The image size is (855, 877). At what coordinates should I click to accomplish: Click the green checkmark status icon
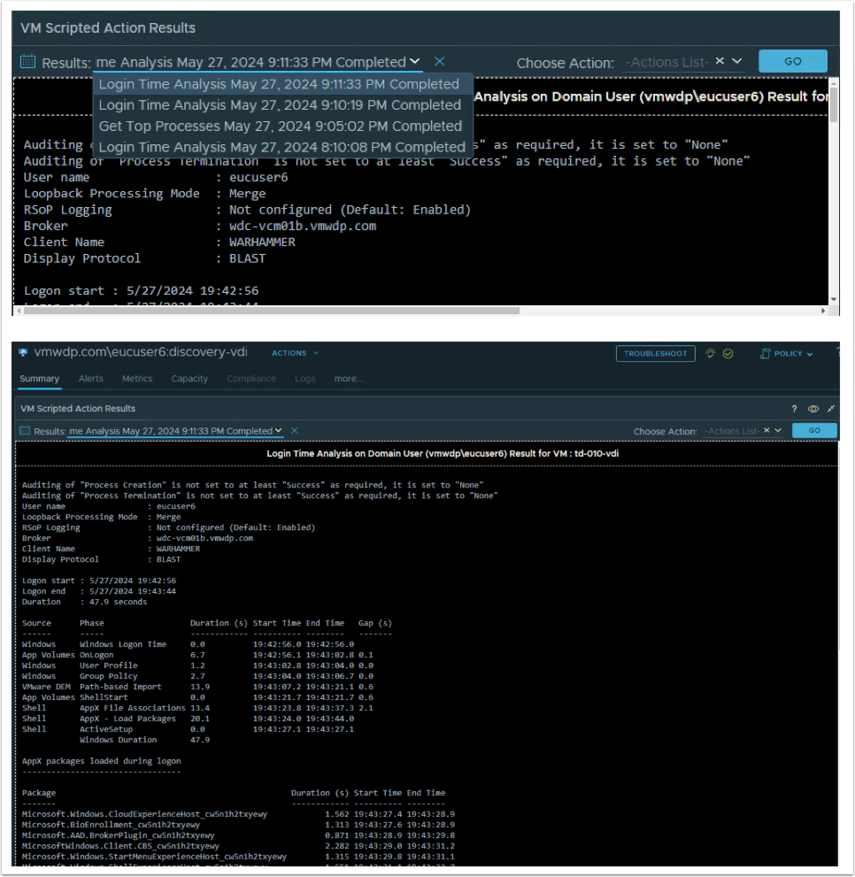pos(728,354)
